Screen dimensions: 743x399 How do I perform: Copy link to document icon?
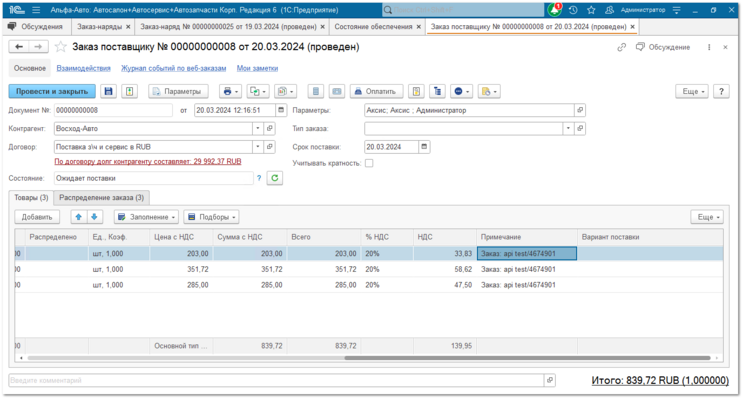(x=622, y=47)
